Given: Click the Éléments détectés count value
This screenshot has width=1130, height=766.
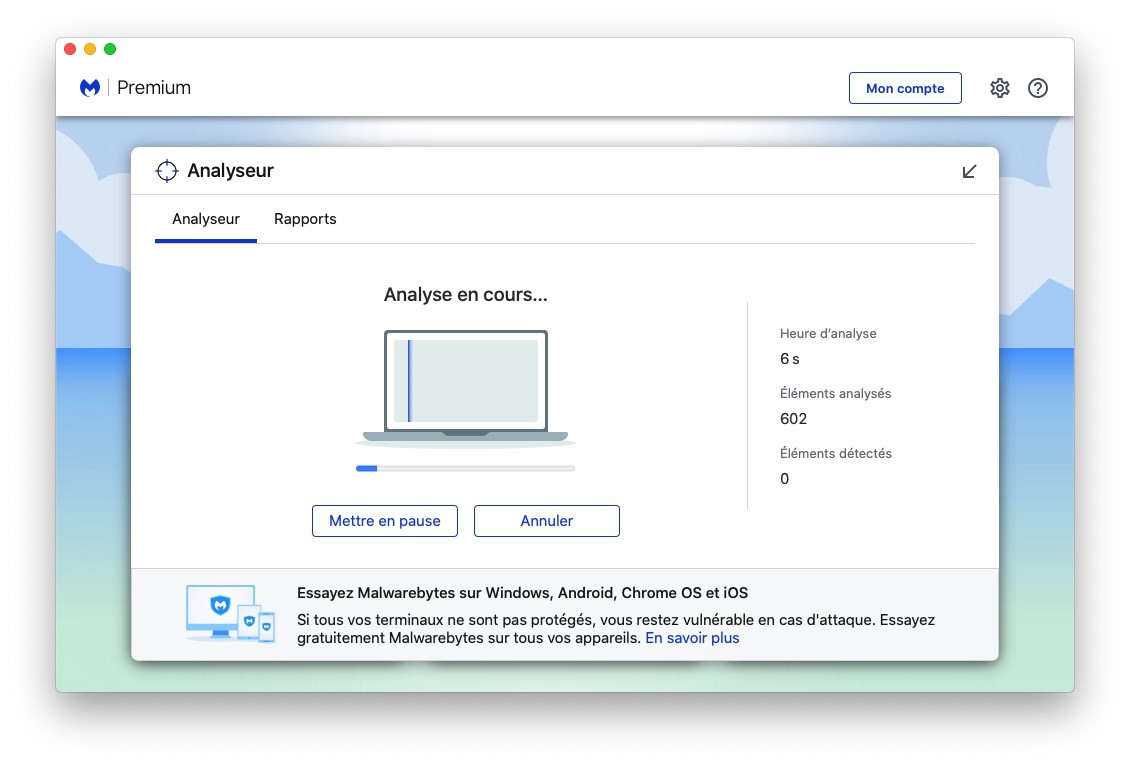Looking at the screenshot, I should [784, 479].
